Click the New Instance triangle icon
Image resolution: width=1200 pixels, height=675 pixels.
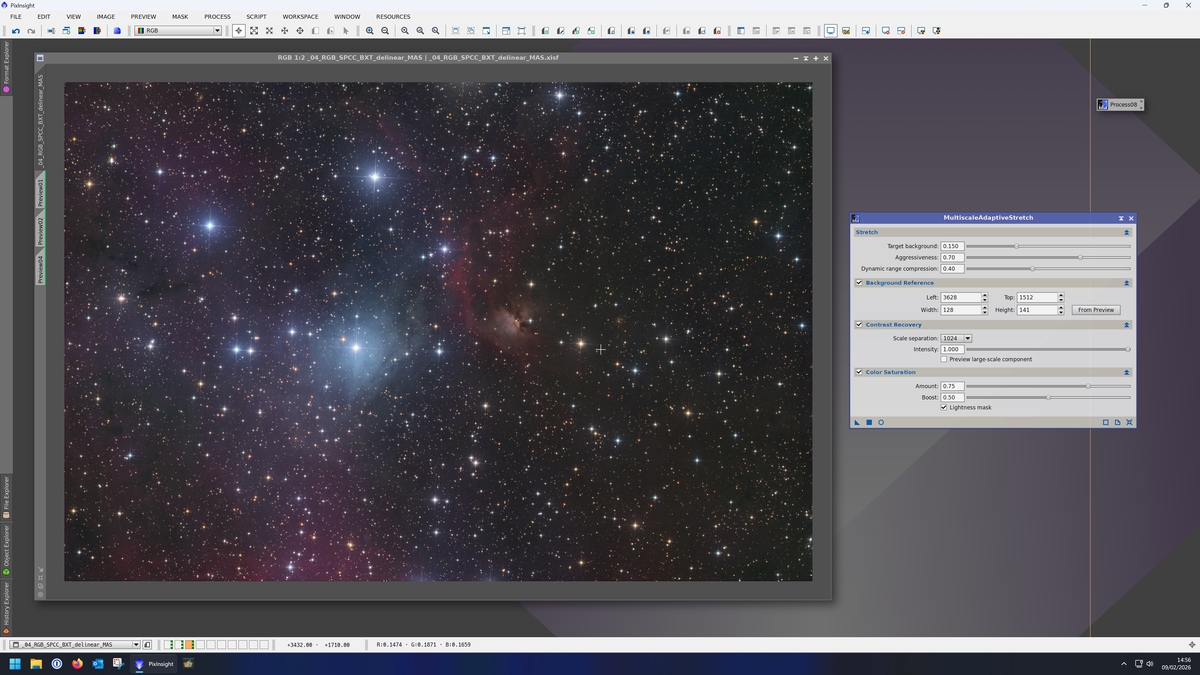pyautogui.click(x=857, y=422)
